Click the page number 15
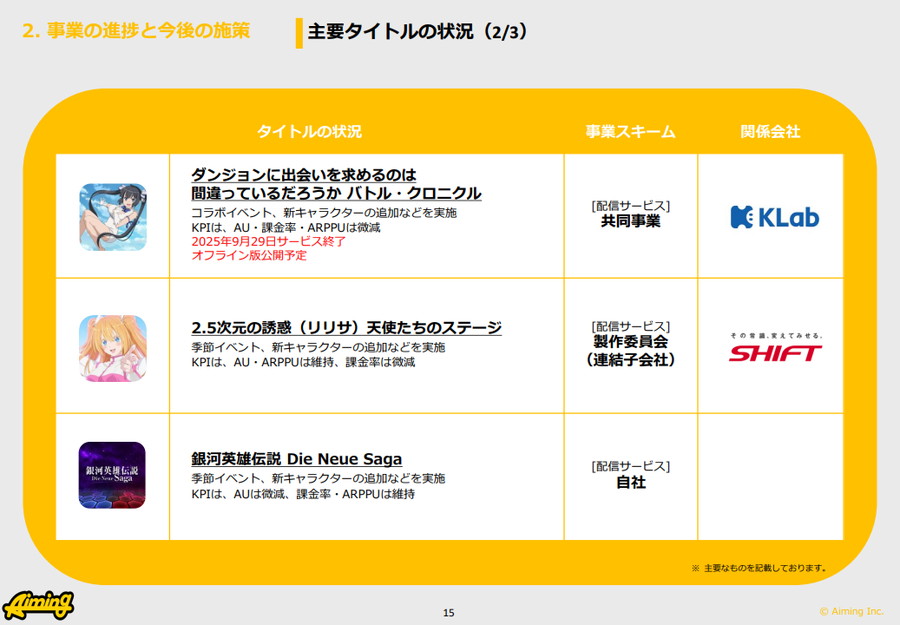This screenshot has height=625, width=900. (449, 612)
